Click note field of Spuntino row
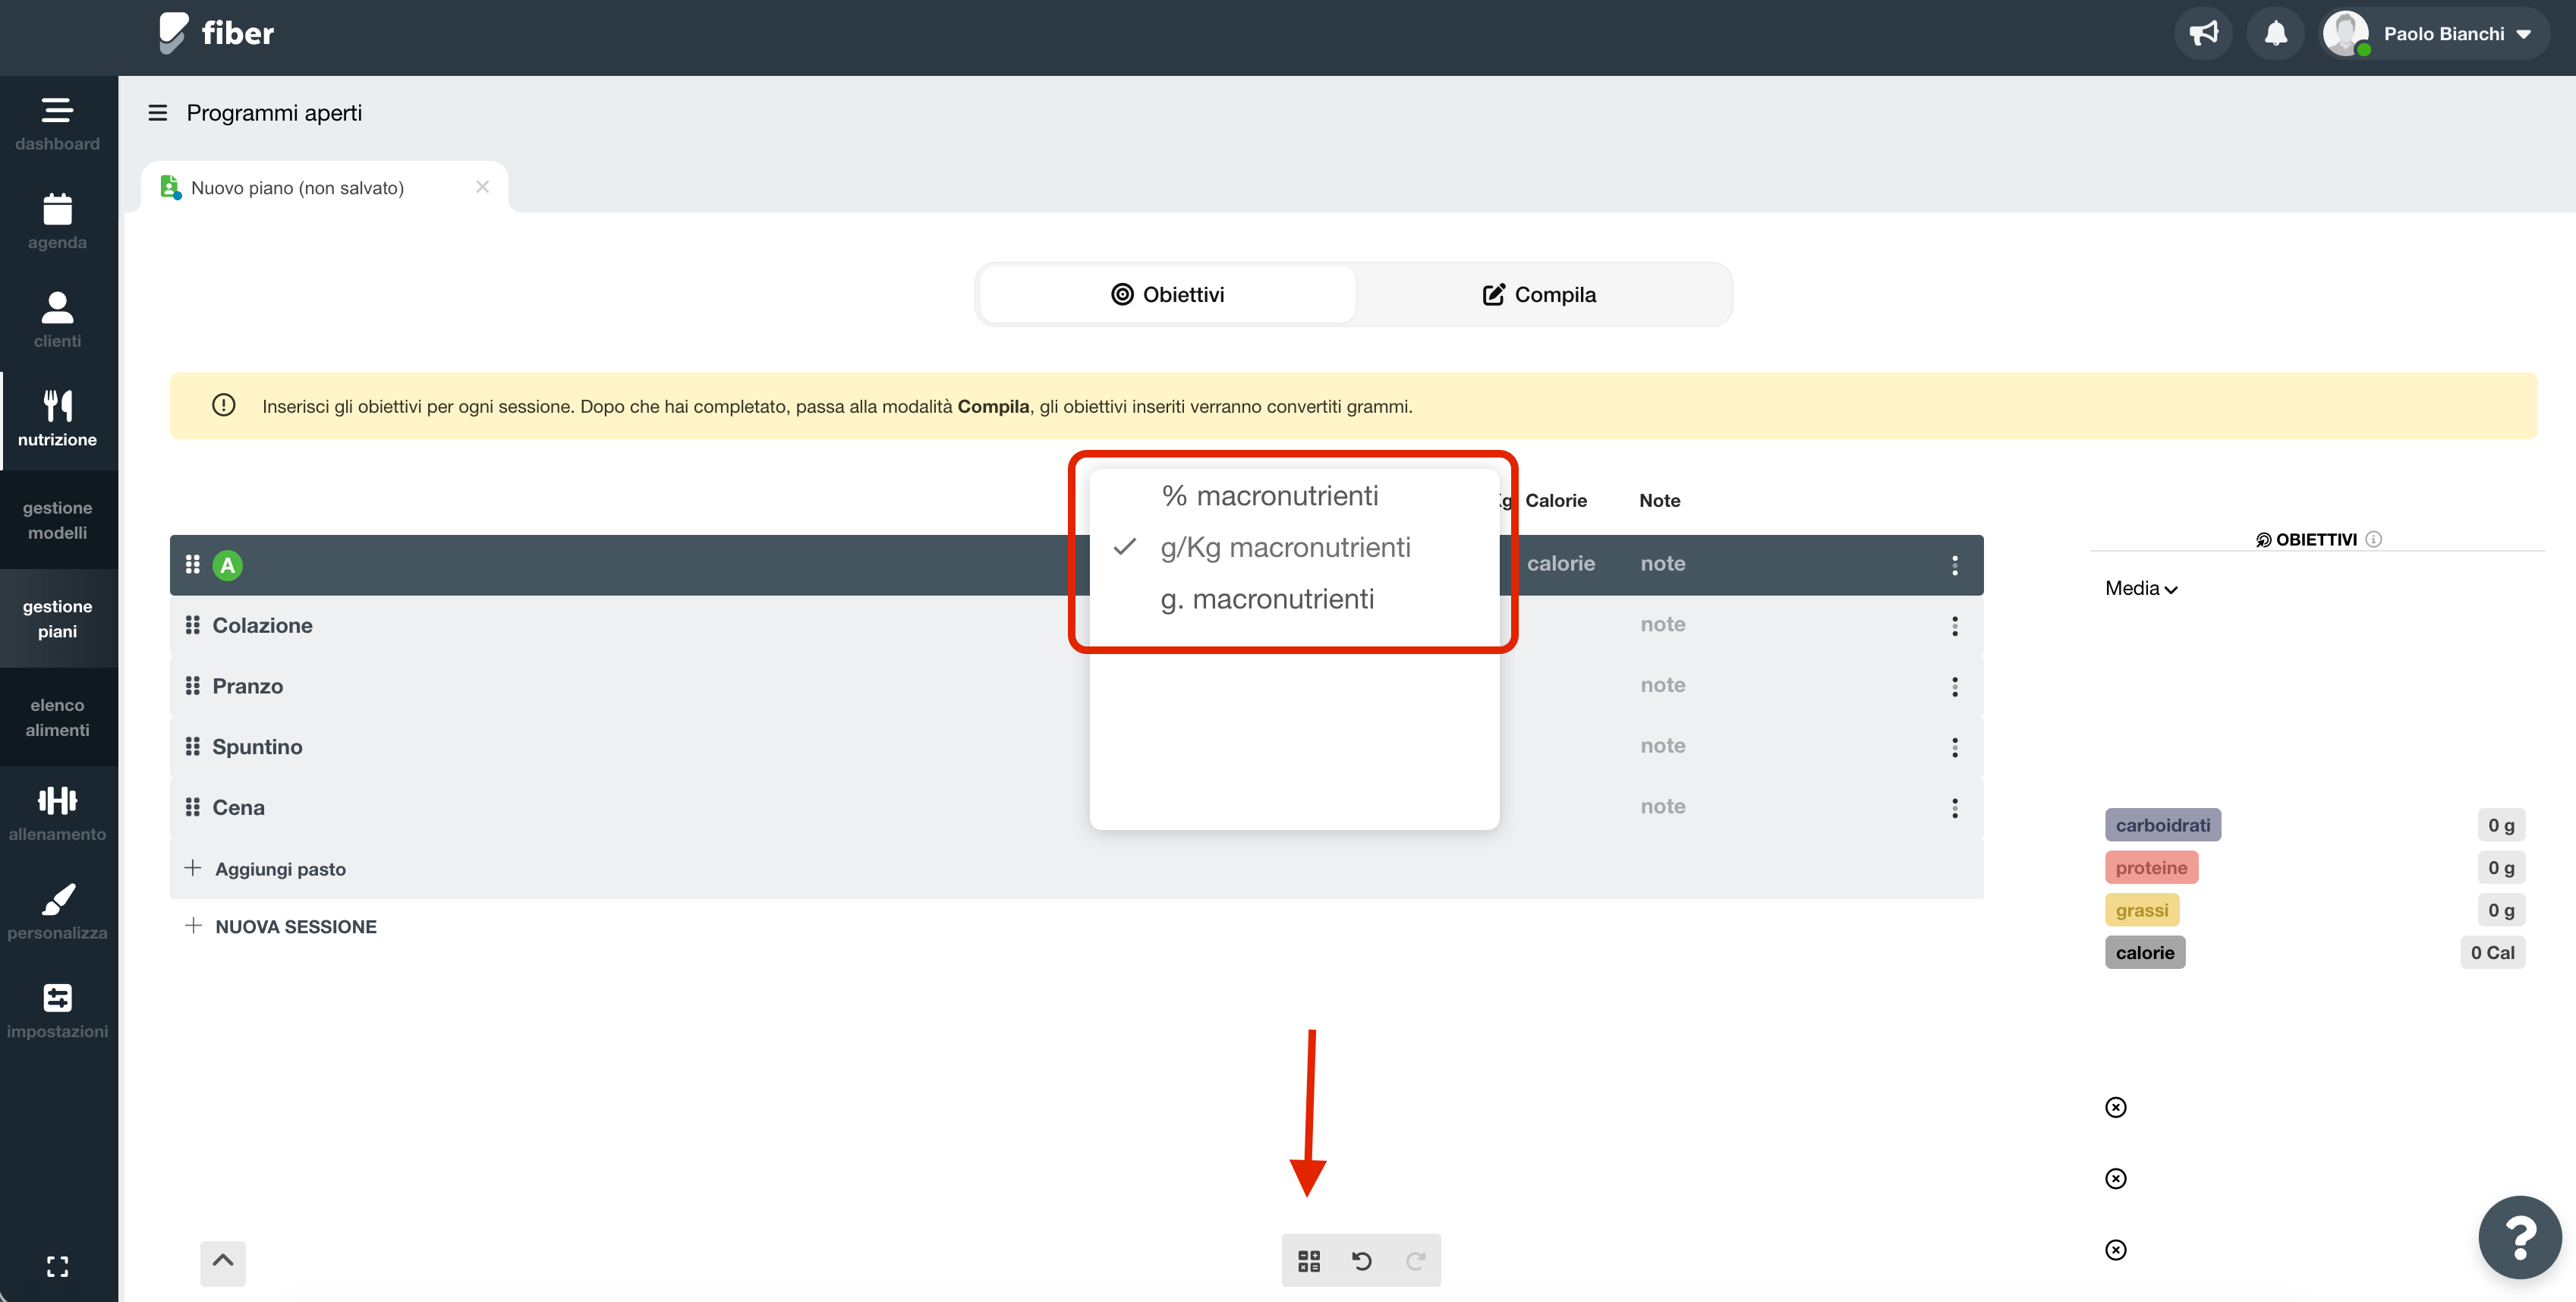 click(x=1663, y=746)
